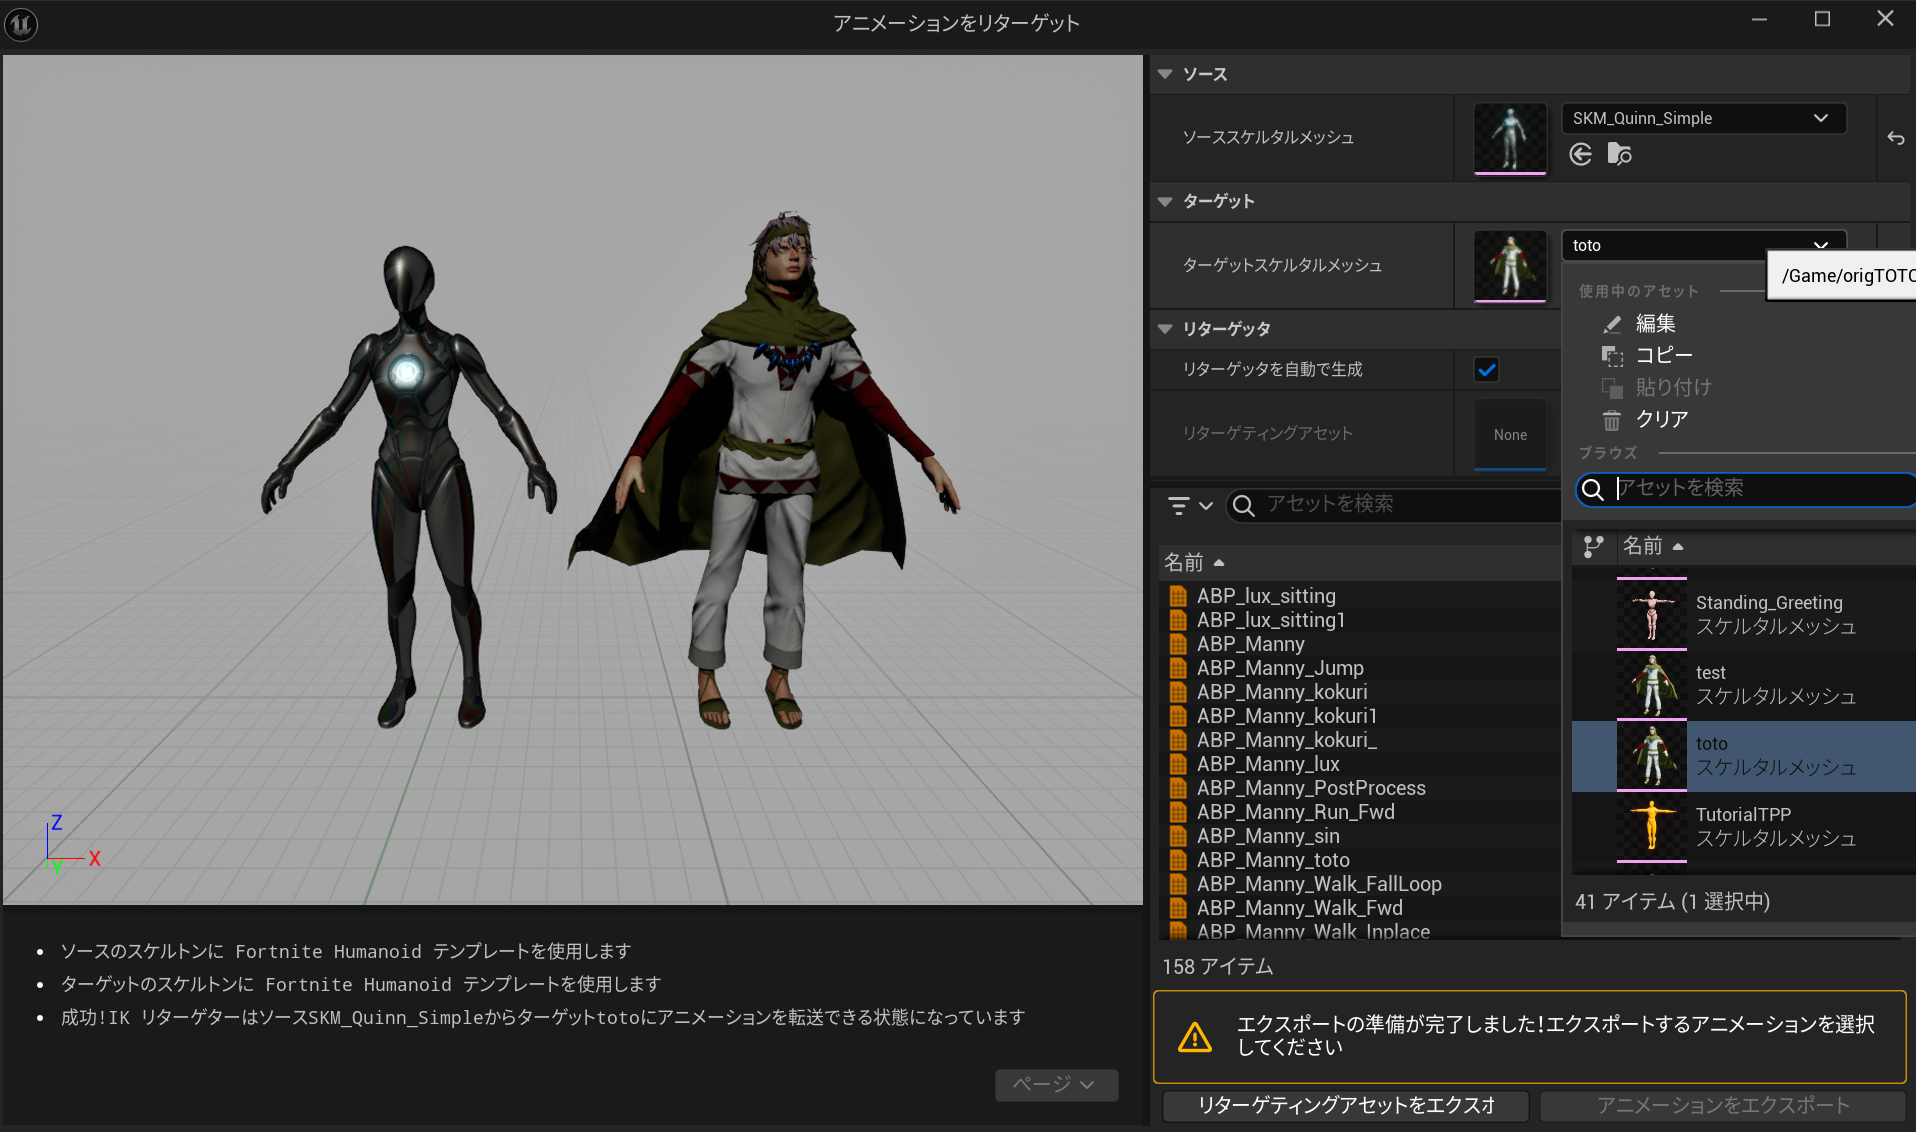Sort asset picker by 名前 column
The image size is (1916, 1132).
1653,546
